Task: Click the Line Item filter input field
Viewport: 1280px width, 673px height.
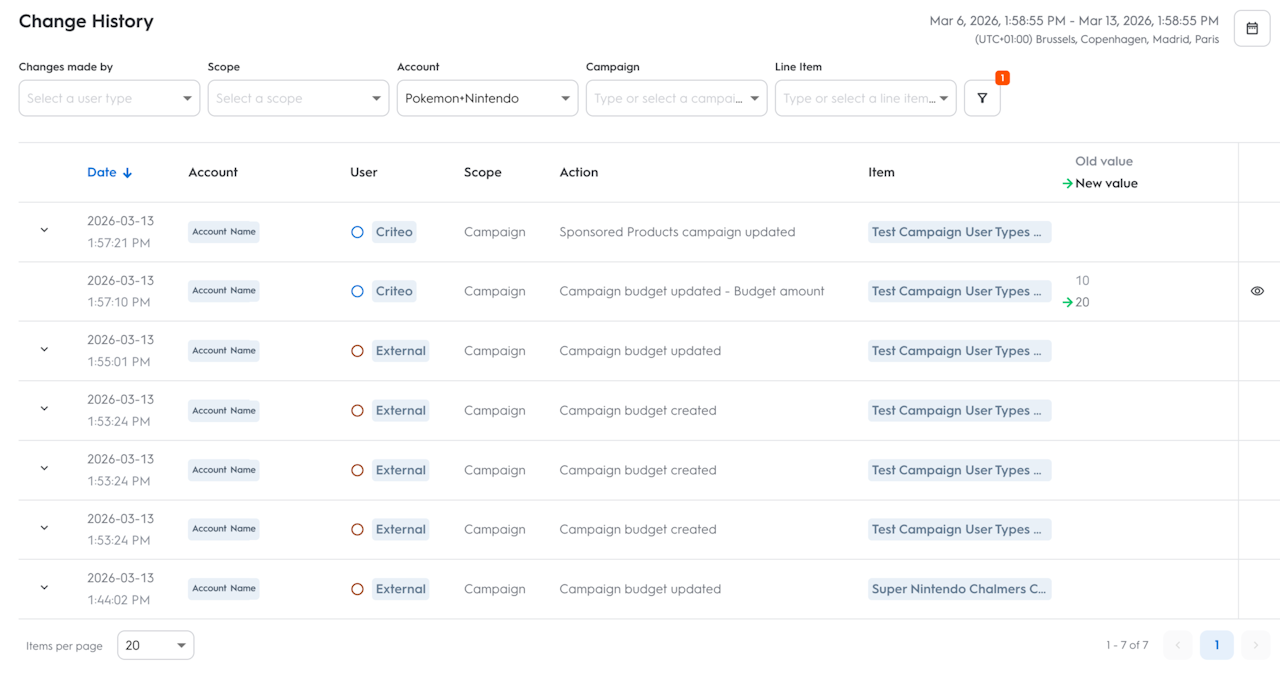Action: pos(858,98)
